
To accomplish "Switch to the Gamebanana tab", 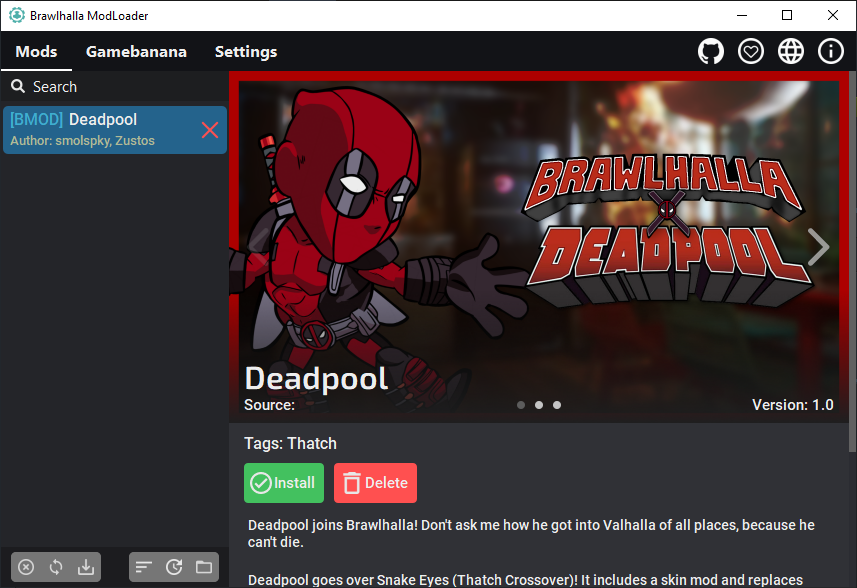I will click(136, 51).
